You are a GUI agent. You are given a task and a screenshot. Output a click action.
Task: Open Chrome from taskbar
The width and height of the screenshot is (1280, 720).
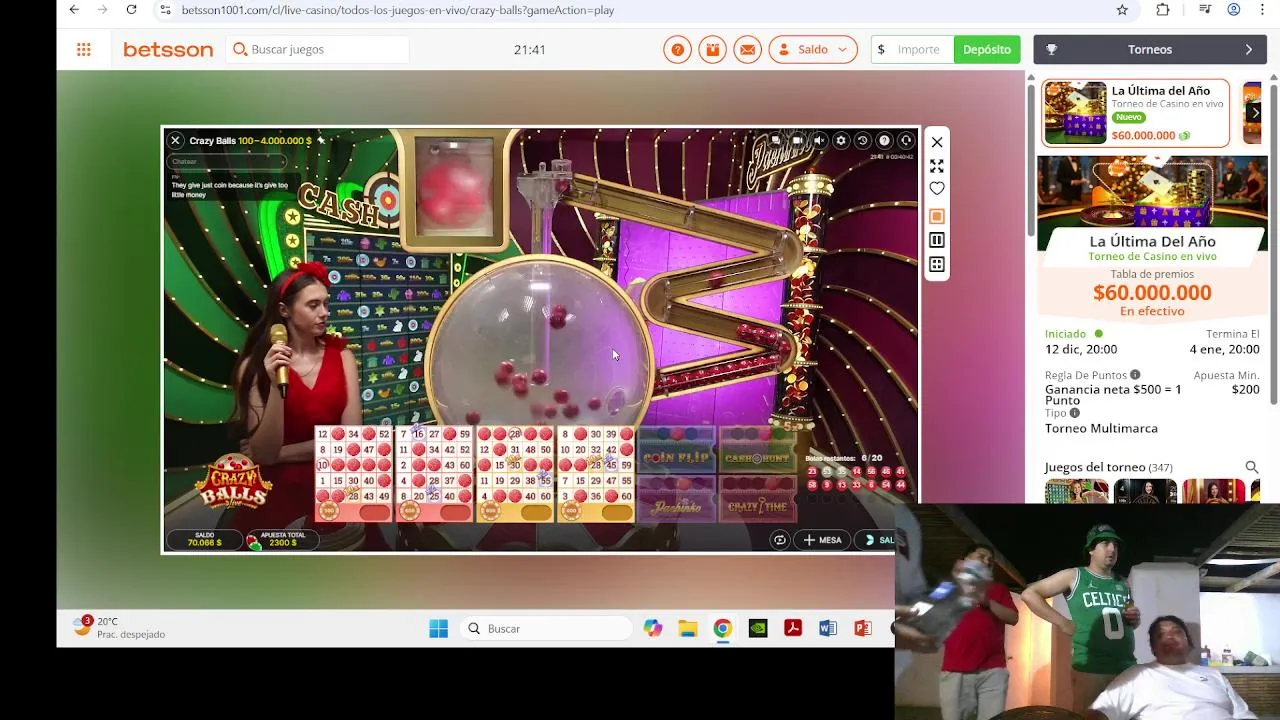pos(722,628)
